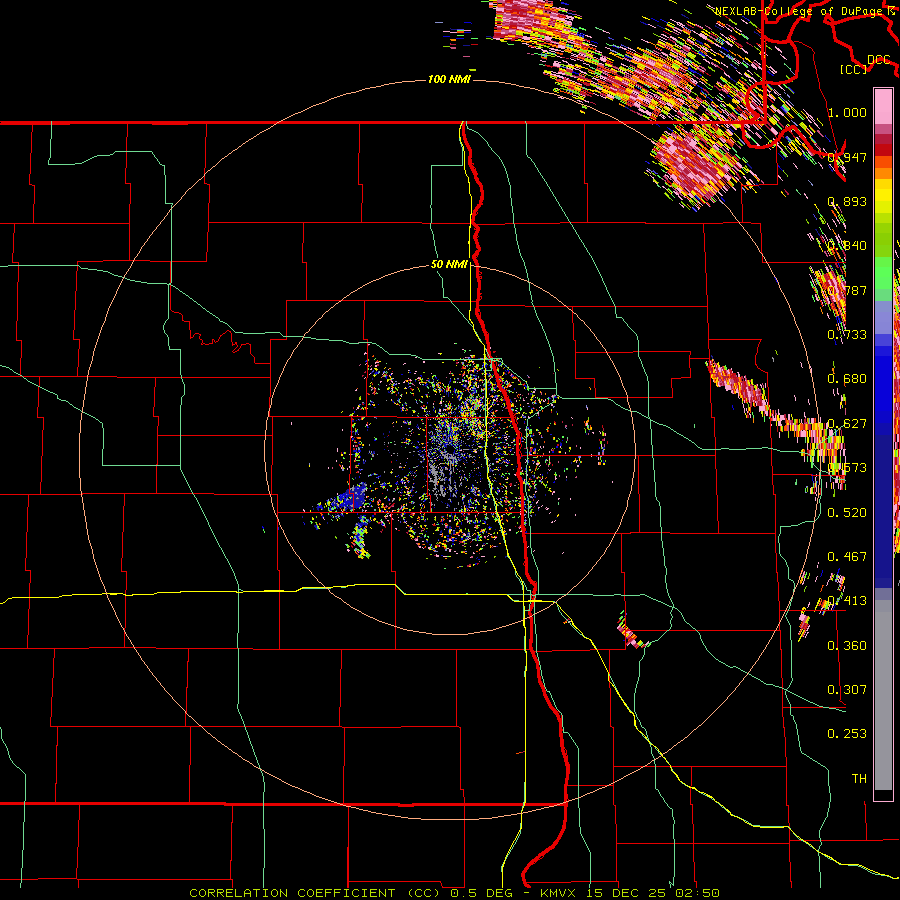Screen dimensions: 900x900
Task: Click the "NEXLAB-College of DuPage" header text
Action: (x=801, y=11)
